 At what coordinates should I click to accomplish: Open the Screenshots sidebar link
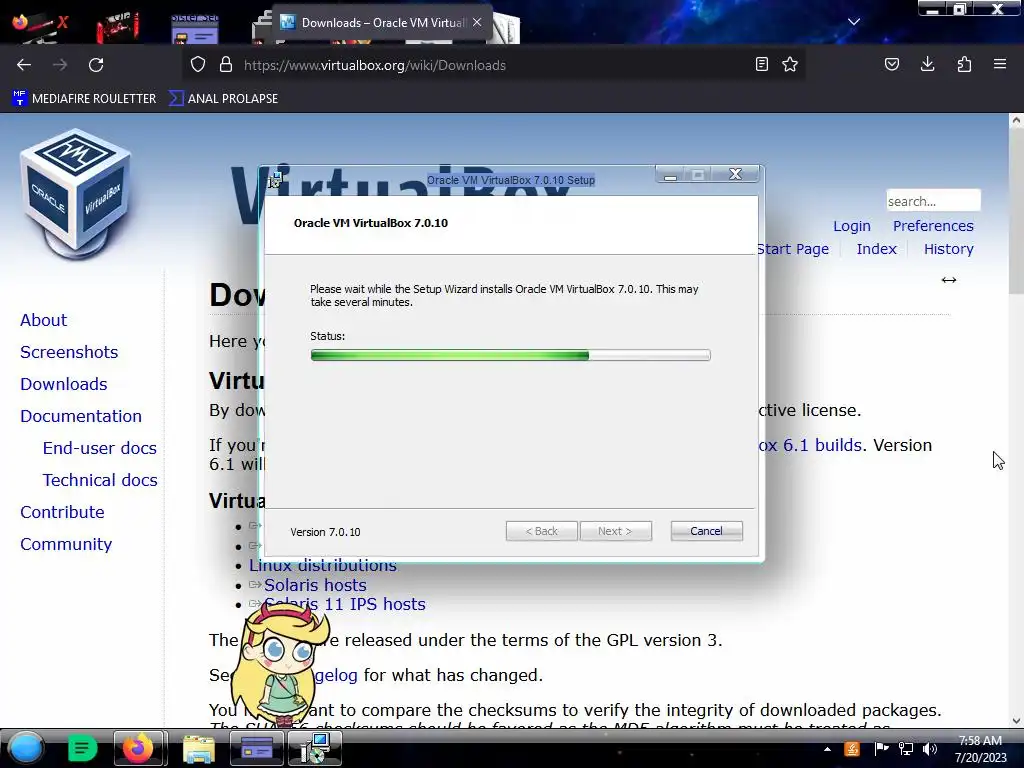point(69,352)
